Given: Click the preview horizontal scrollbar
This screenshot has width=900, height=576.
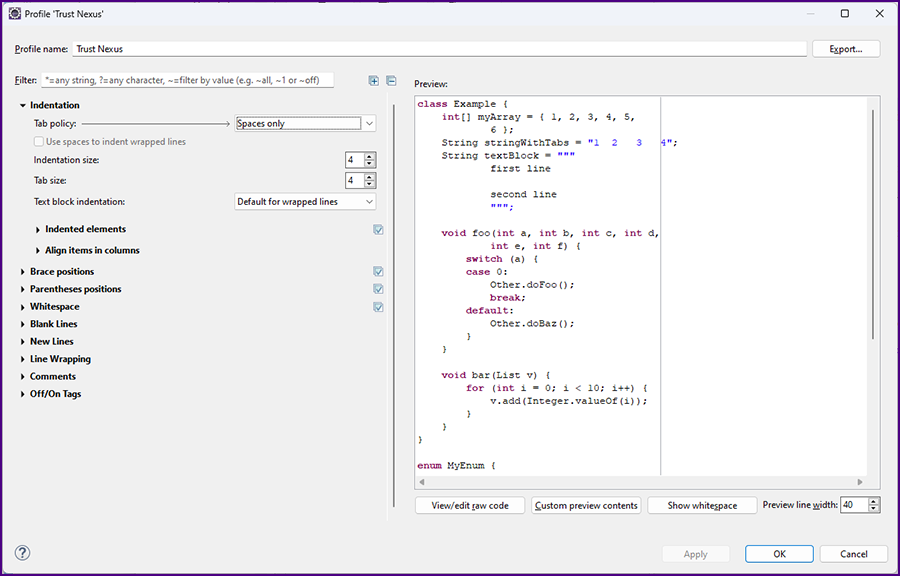Looking at the screenshot, I should 640,482.
